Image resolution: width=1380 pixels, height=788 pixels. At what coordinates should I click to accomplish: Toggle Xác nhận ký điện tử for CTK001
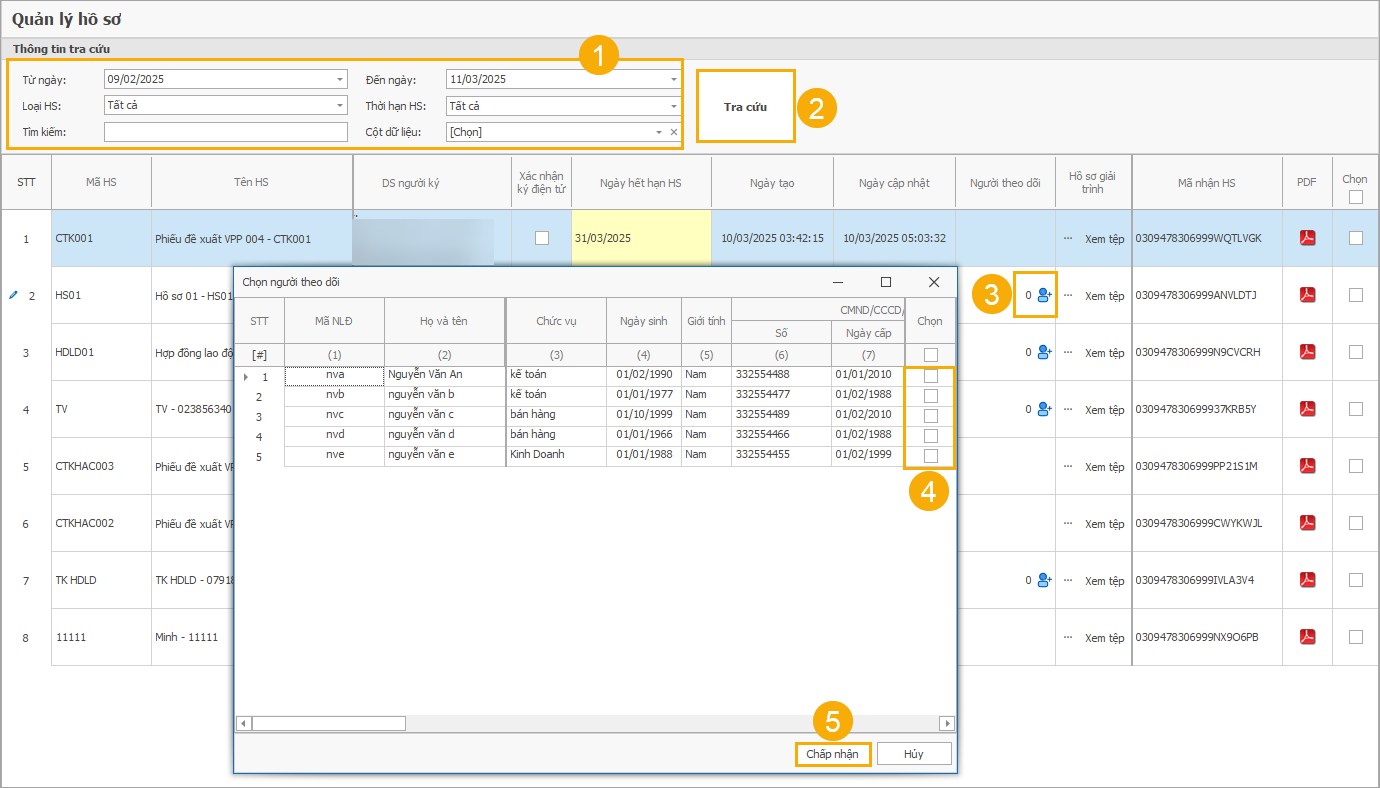[x=542, y=238]
